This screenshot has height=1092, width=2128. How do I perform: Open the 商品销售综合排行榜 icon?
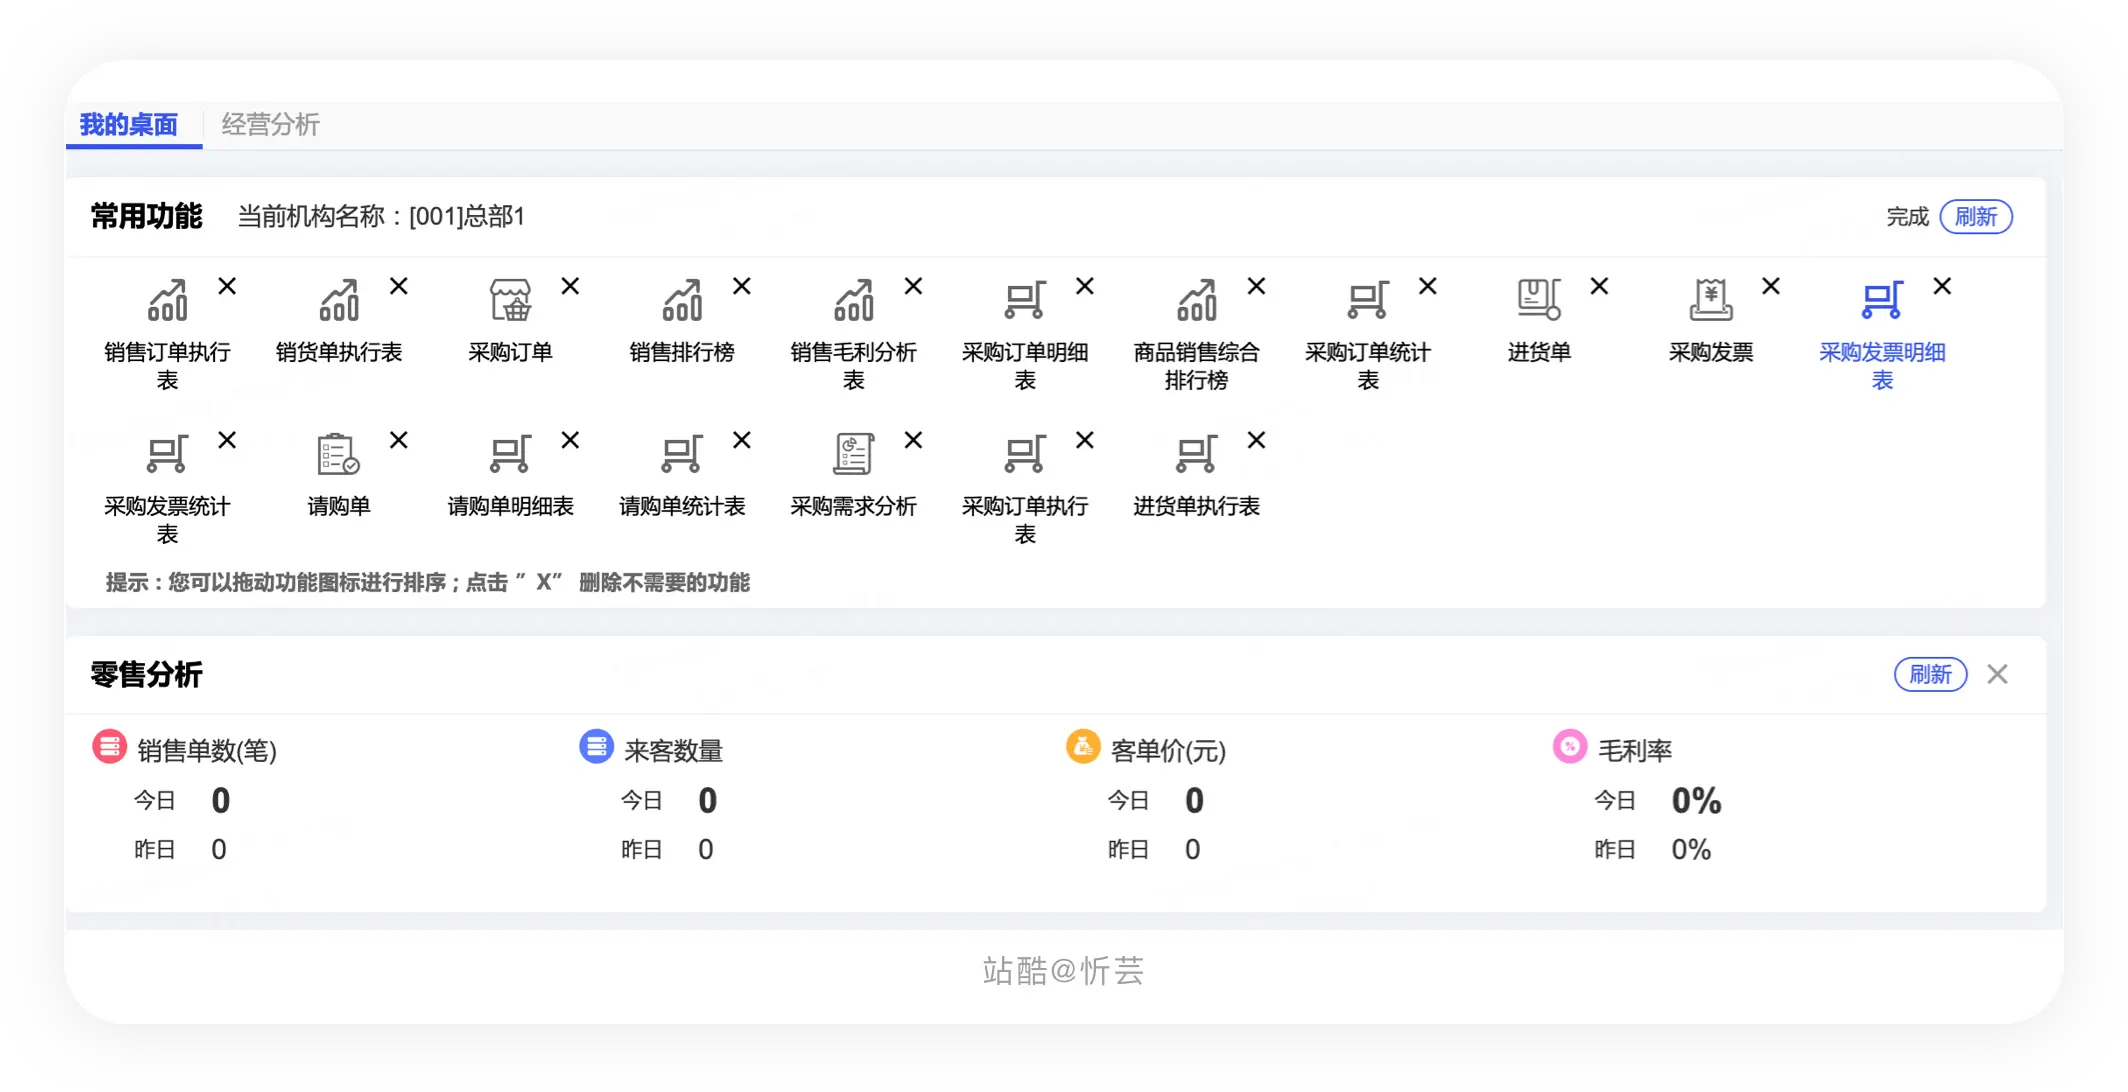point(1197,300)
